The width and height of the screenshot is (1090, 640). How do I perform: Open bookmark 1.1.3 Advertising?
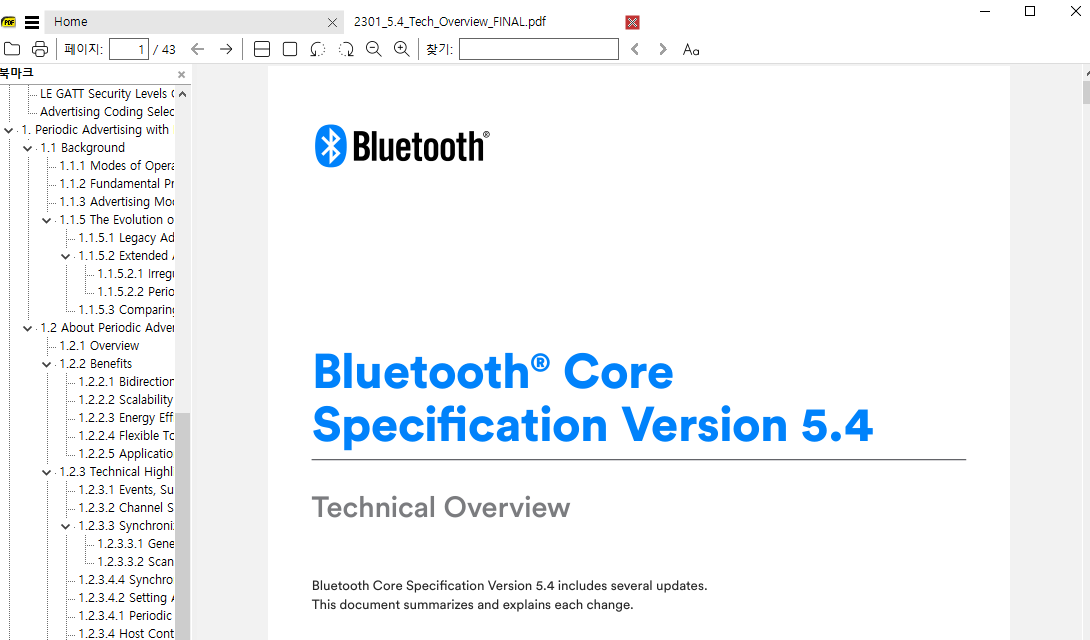click(116, 202)
